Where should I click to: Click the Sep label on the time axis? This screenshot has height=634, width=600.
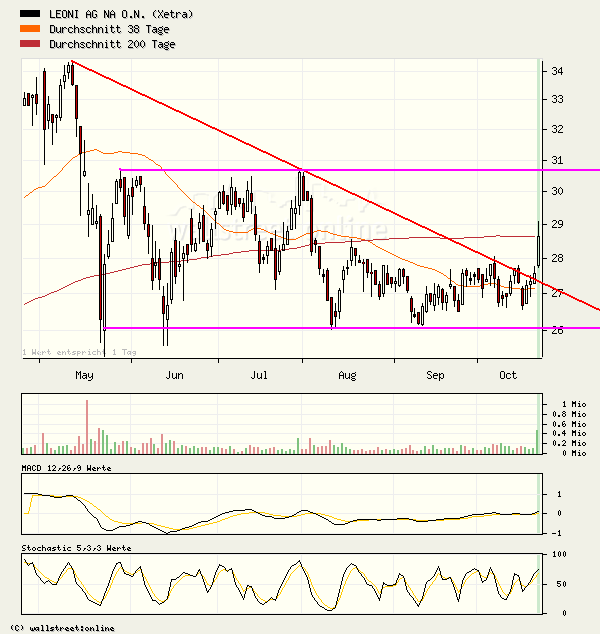(435, 376)
